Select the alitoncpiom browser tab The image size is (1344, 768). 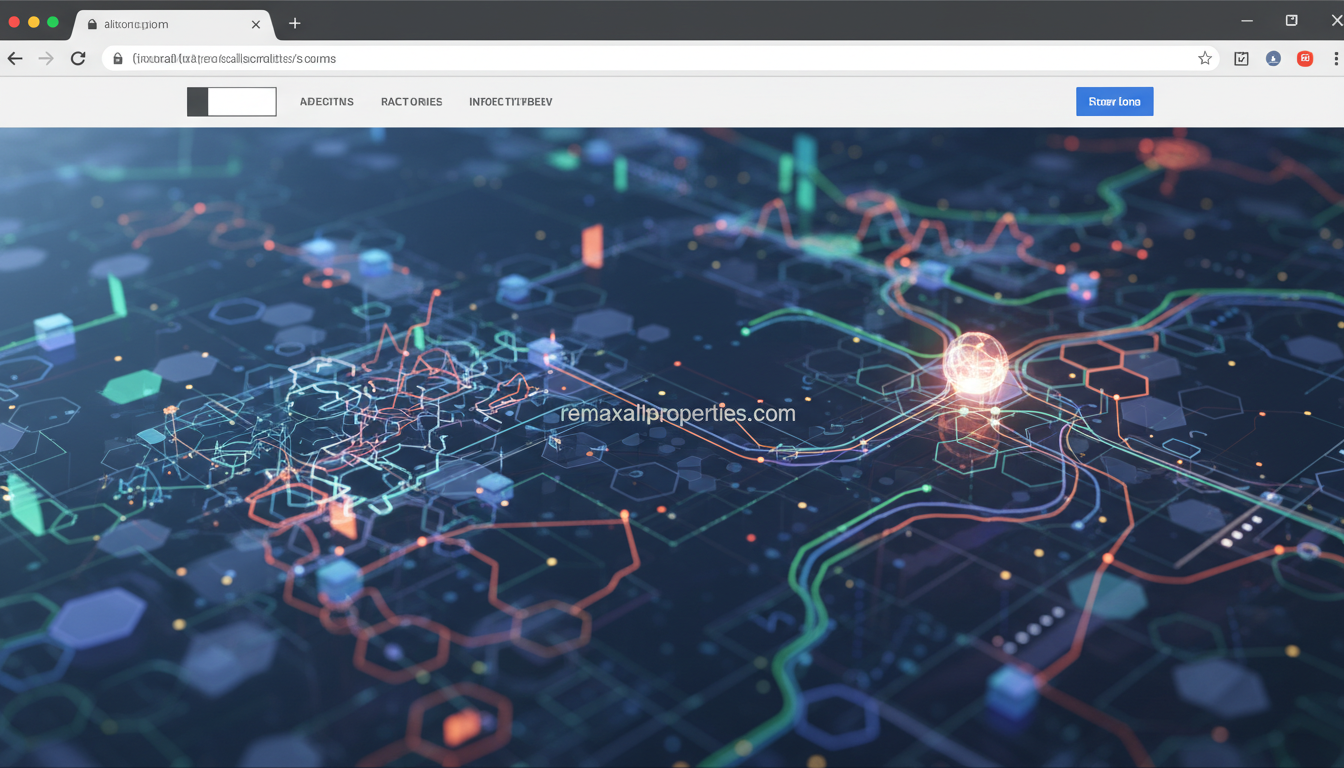pyautogui.click(x=172, y=23)
